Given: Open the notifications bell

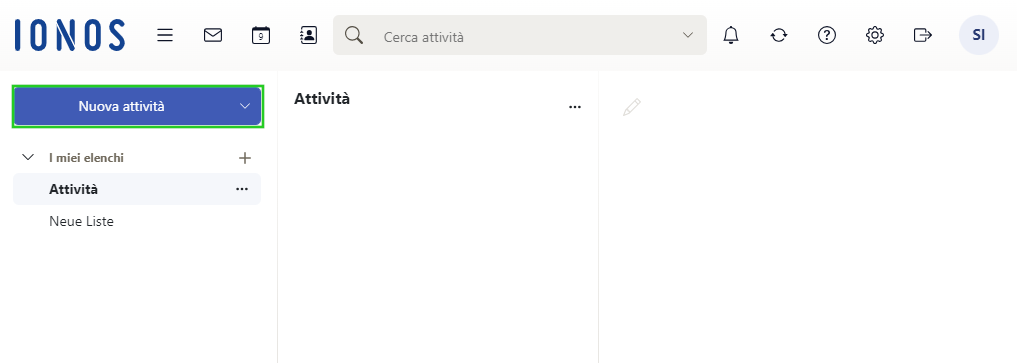Looking at the screenshot, I should (x=731, y=35).
